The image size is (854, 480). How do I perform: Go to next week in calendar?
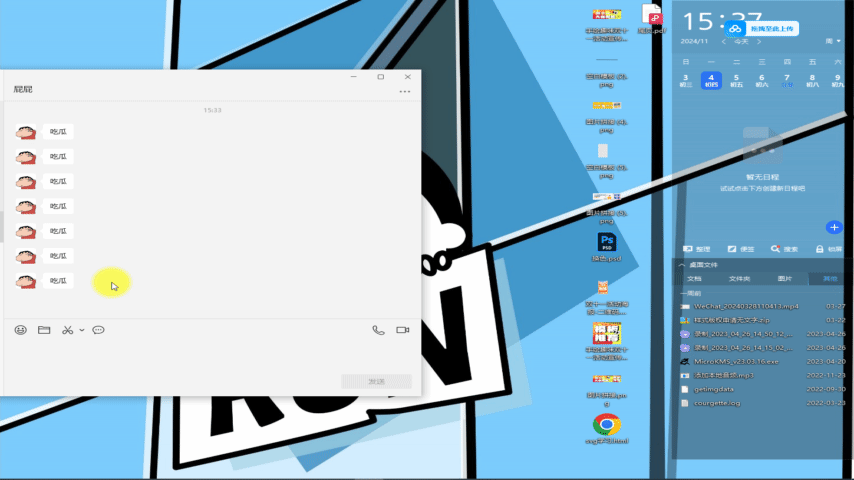759,41
